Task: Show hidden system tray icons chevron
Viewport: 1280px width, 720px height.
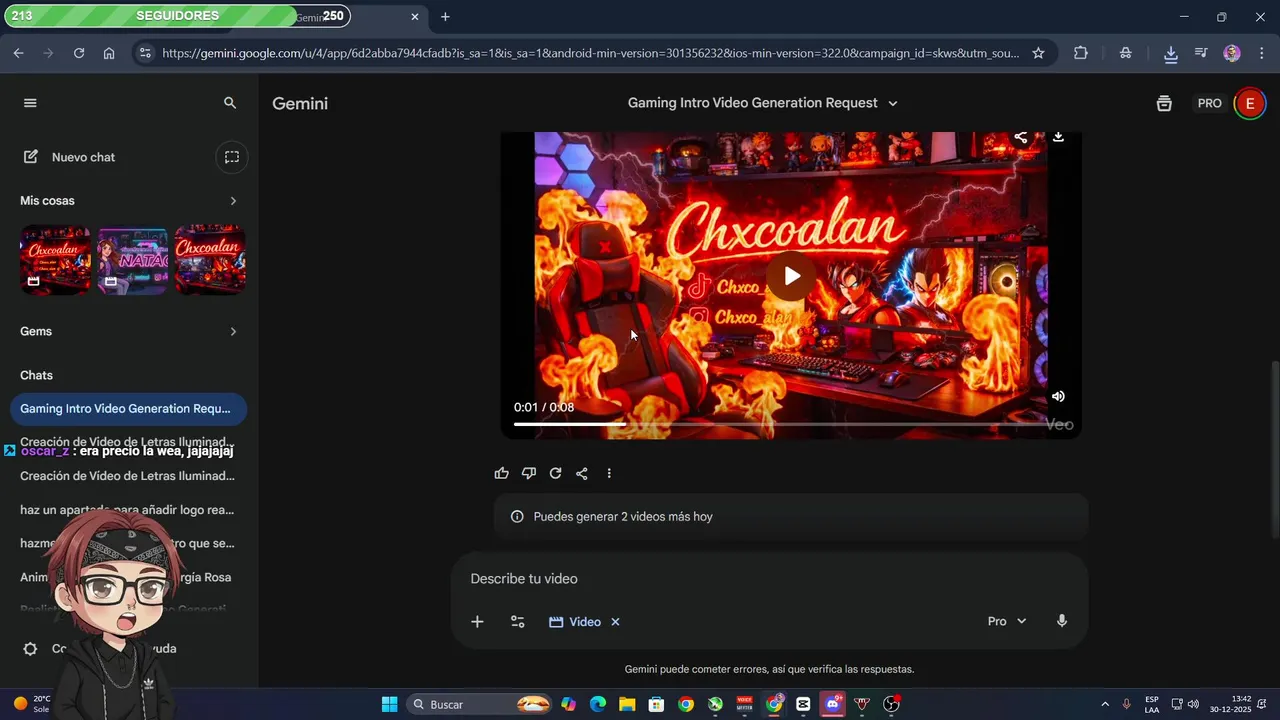Action: point(1105,704)
